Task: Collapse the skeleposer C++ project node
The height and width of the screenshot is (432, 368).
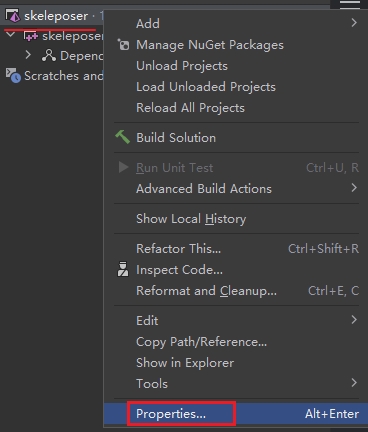Action: click(x=11, y=34)
